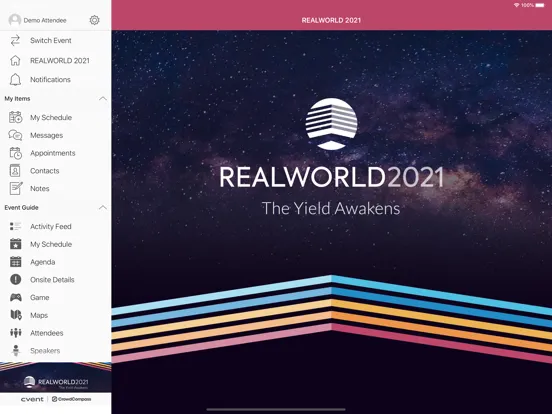Open My Schedule label under Event Guide
552x414 pixels.
(x=51, y=244)
